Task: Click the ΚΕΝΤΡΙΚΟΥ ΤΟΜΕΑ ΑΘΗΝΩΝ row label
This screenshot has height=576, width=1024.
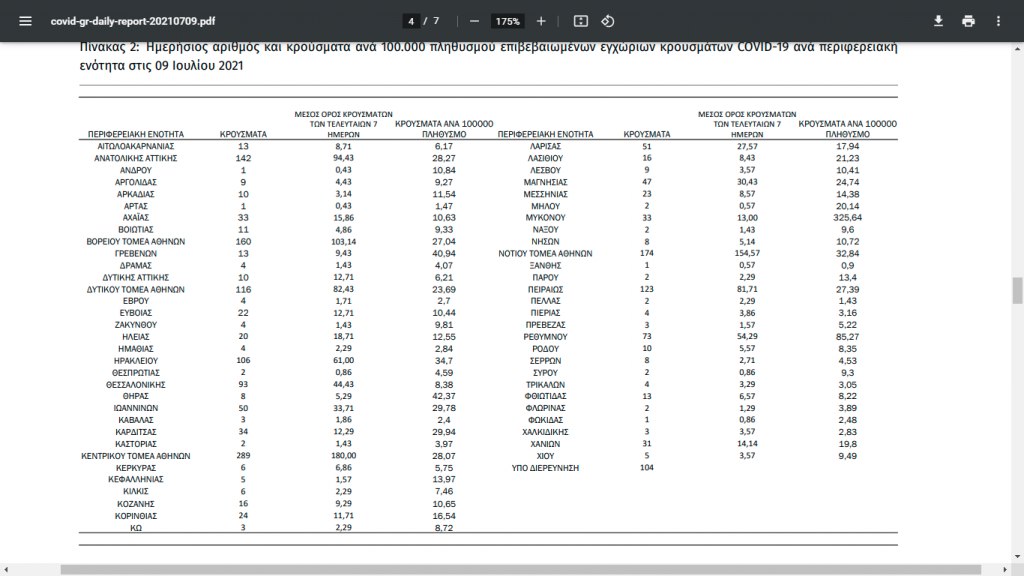Action: point(136,456)
